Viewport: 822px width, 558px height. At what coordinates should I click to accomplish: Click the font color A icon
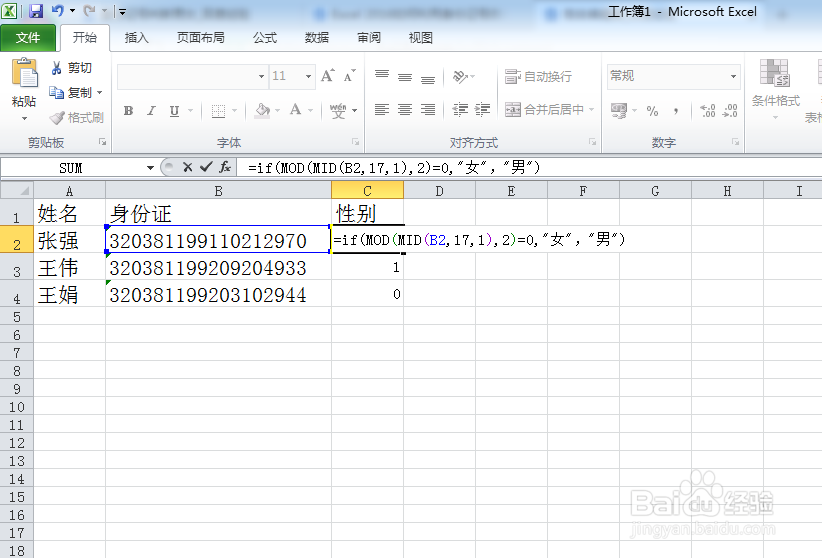tap(296, 110)
